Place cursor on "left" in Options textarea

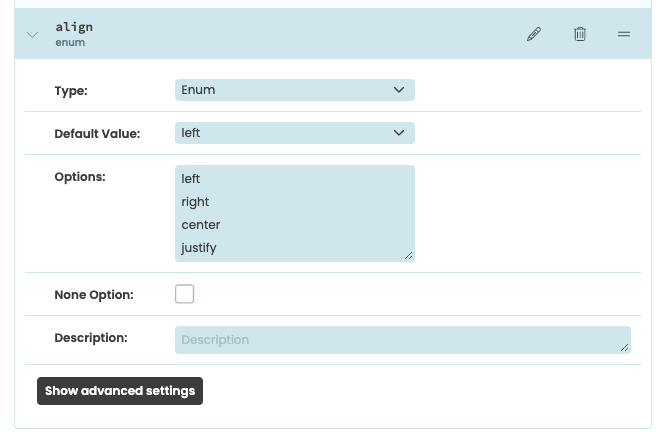(x=190, y=179)
